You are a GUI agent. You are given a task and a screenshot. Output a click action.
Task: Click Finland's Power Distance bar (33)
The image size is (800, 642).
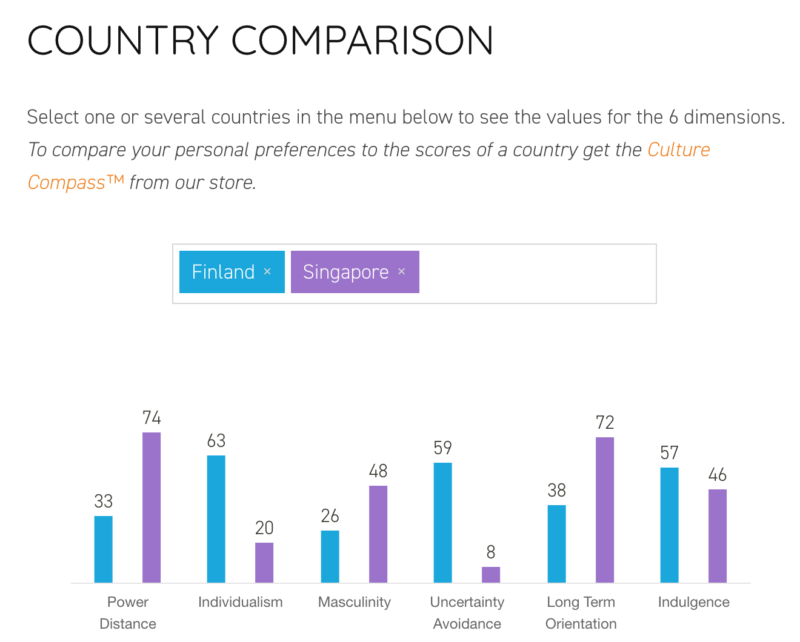[103, 549]
